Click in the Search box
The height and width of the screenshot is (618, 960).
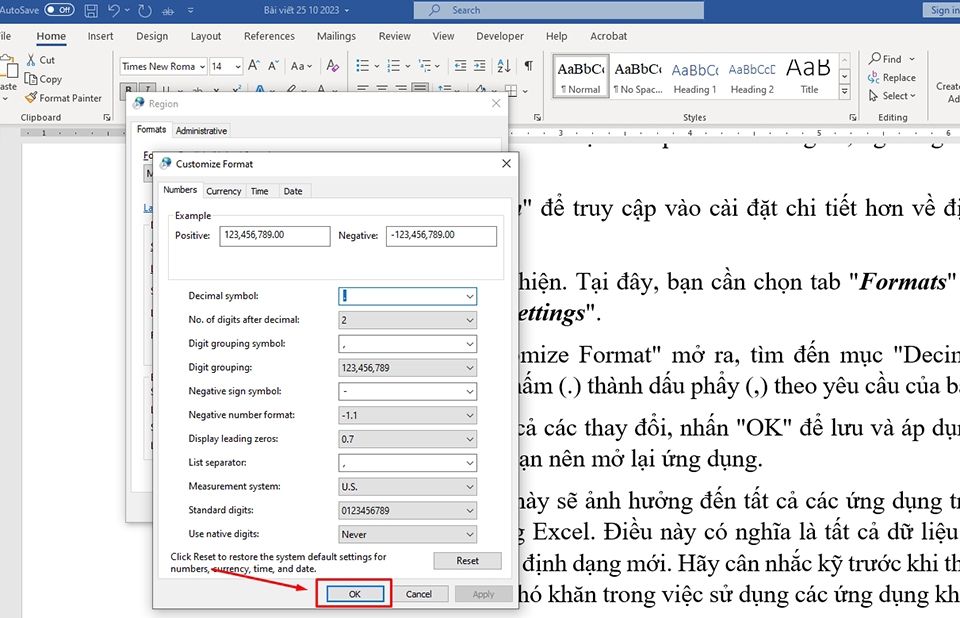click(558, 10)
